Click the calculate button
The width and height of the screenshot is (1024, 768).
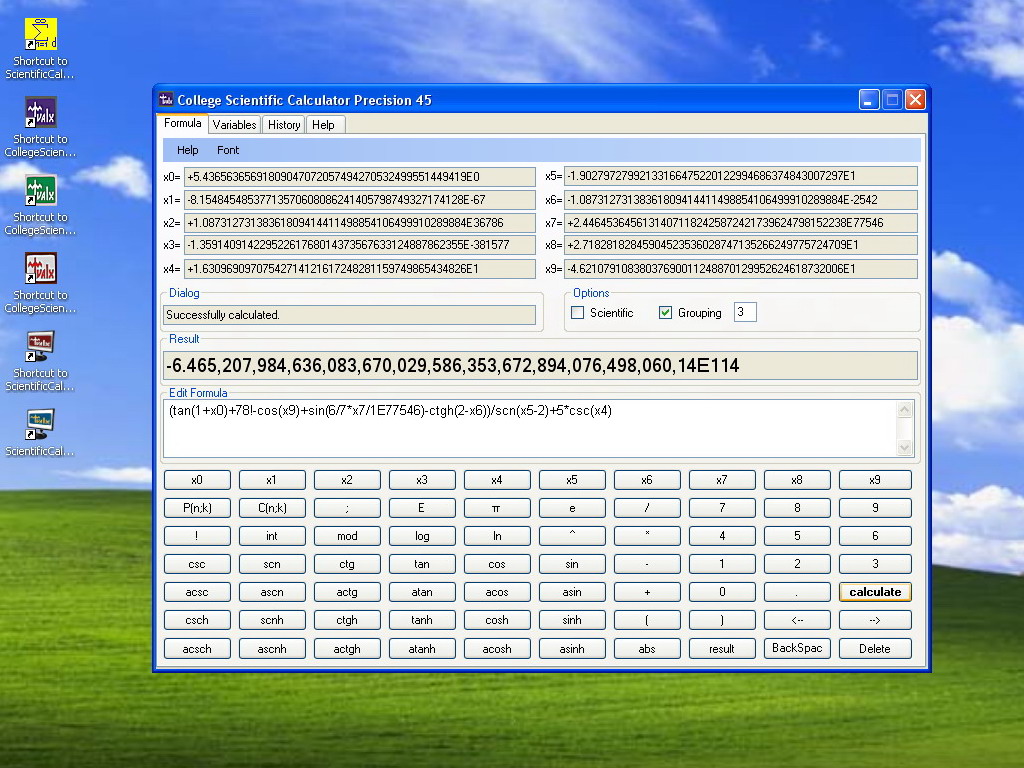pos(875,592)
